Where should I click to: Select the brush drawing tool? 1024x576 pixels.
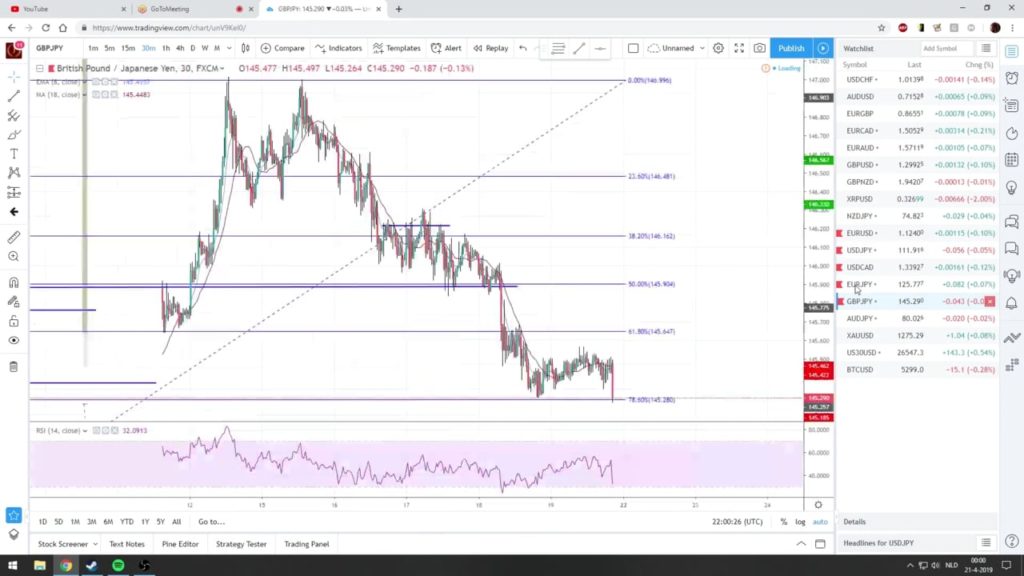click(x=14, y=135)
